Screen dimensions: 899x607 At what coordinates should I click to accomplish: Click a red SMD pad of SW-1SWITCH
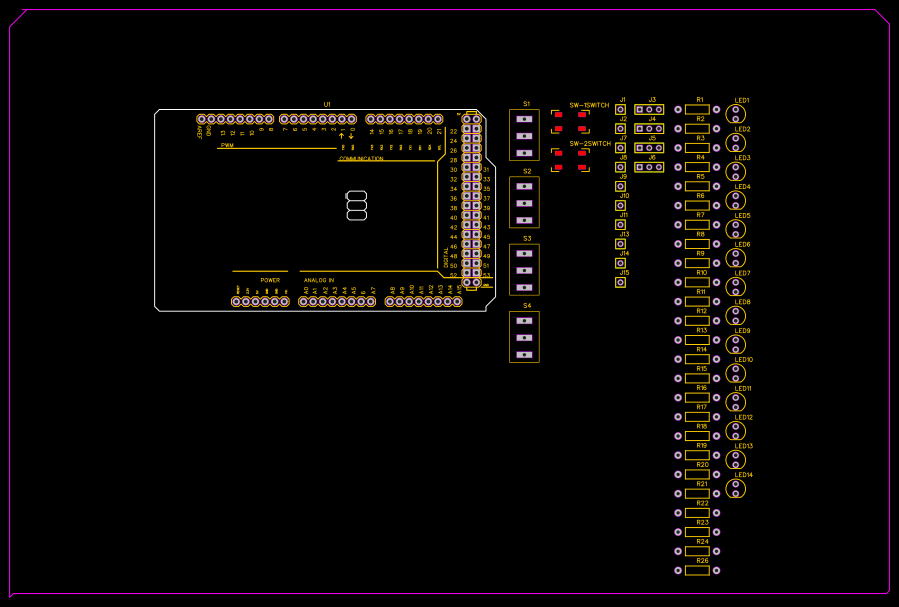pos(556,113)
